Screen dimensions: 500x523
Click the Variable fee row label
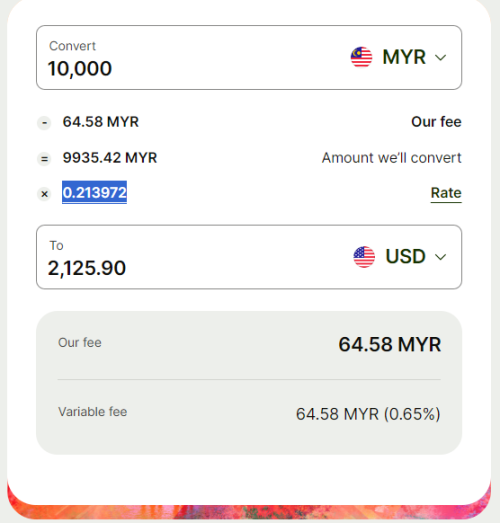[x=92, y=412]
